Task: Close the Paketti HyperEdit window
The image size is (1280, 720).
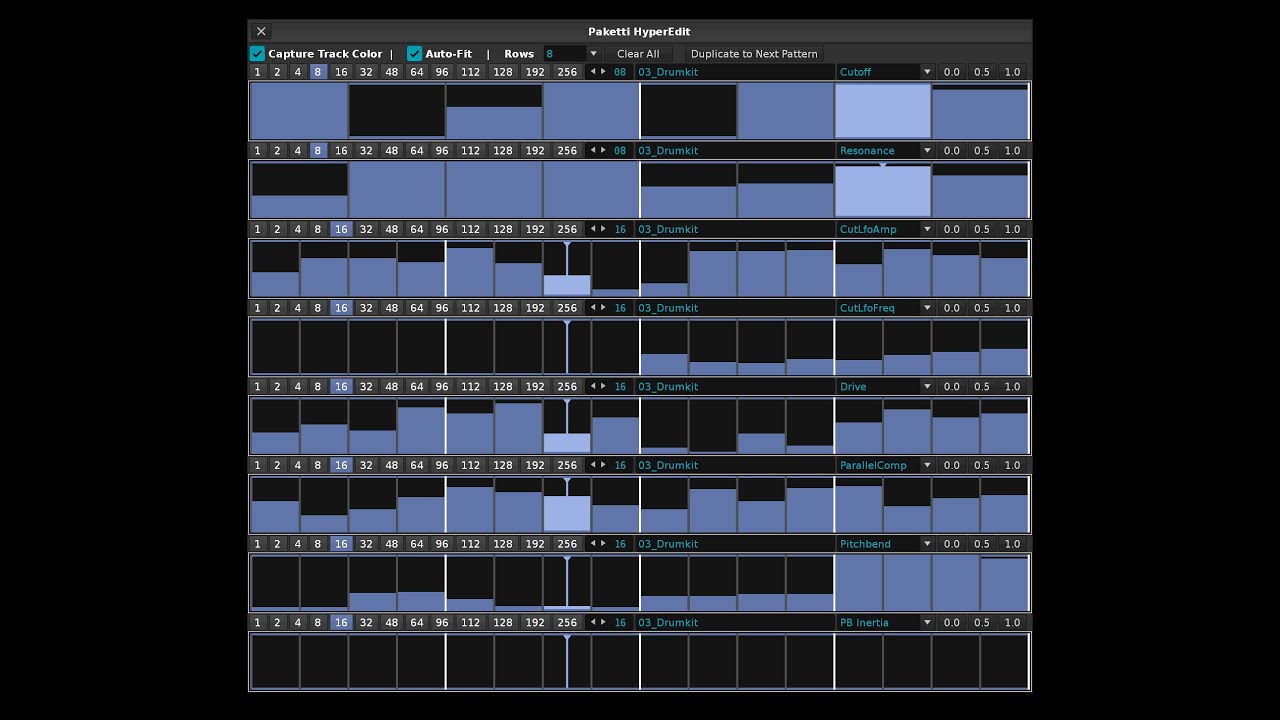Action: [261, 32]
